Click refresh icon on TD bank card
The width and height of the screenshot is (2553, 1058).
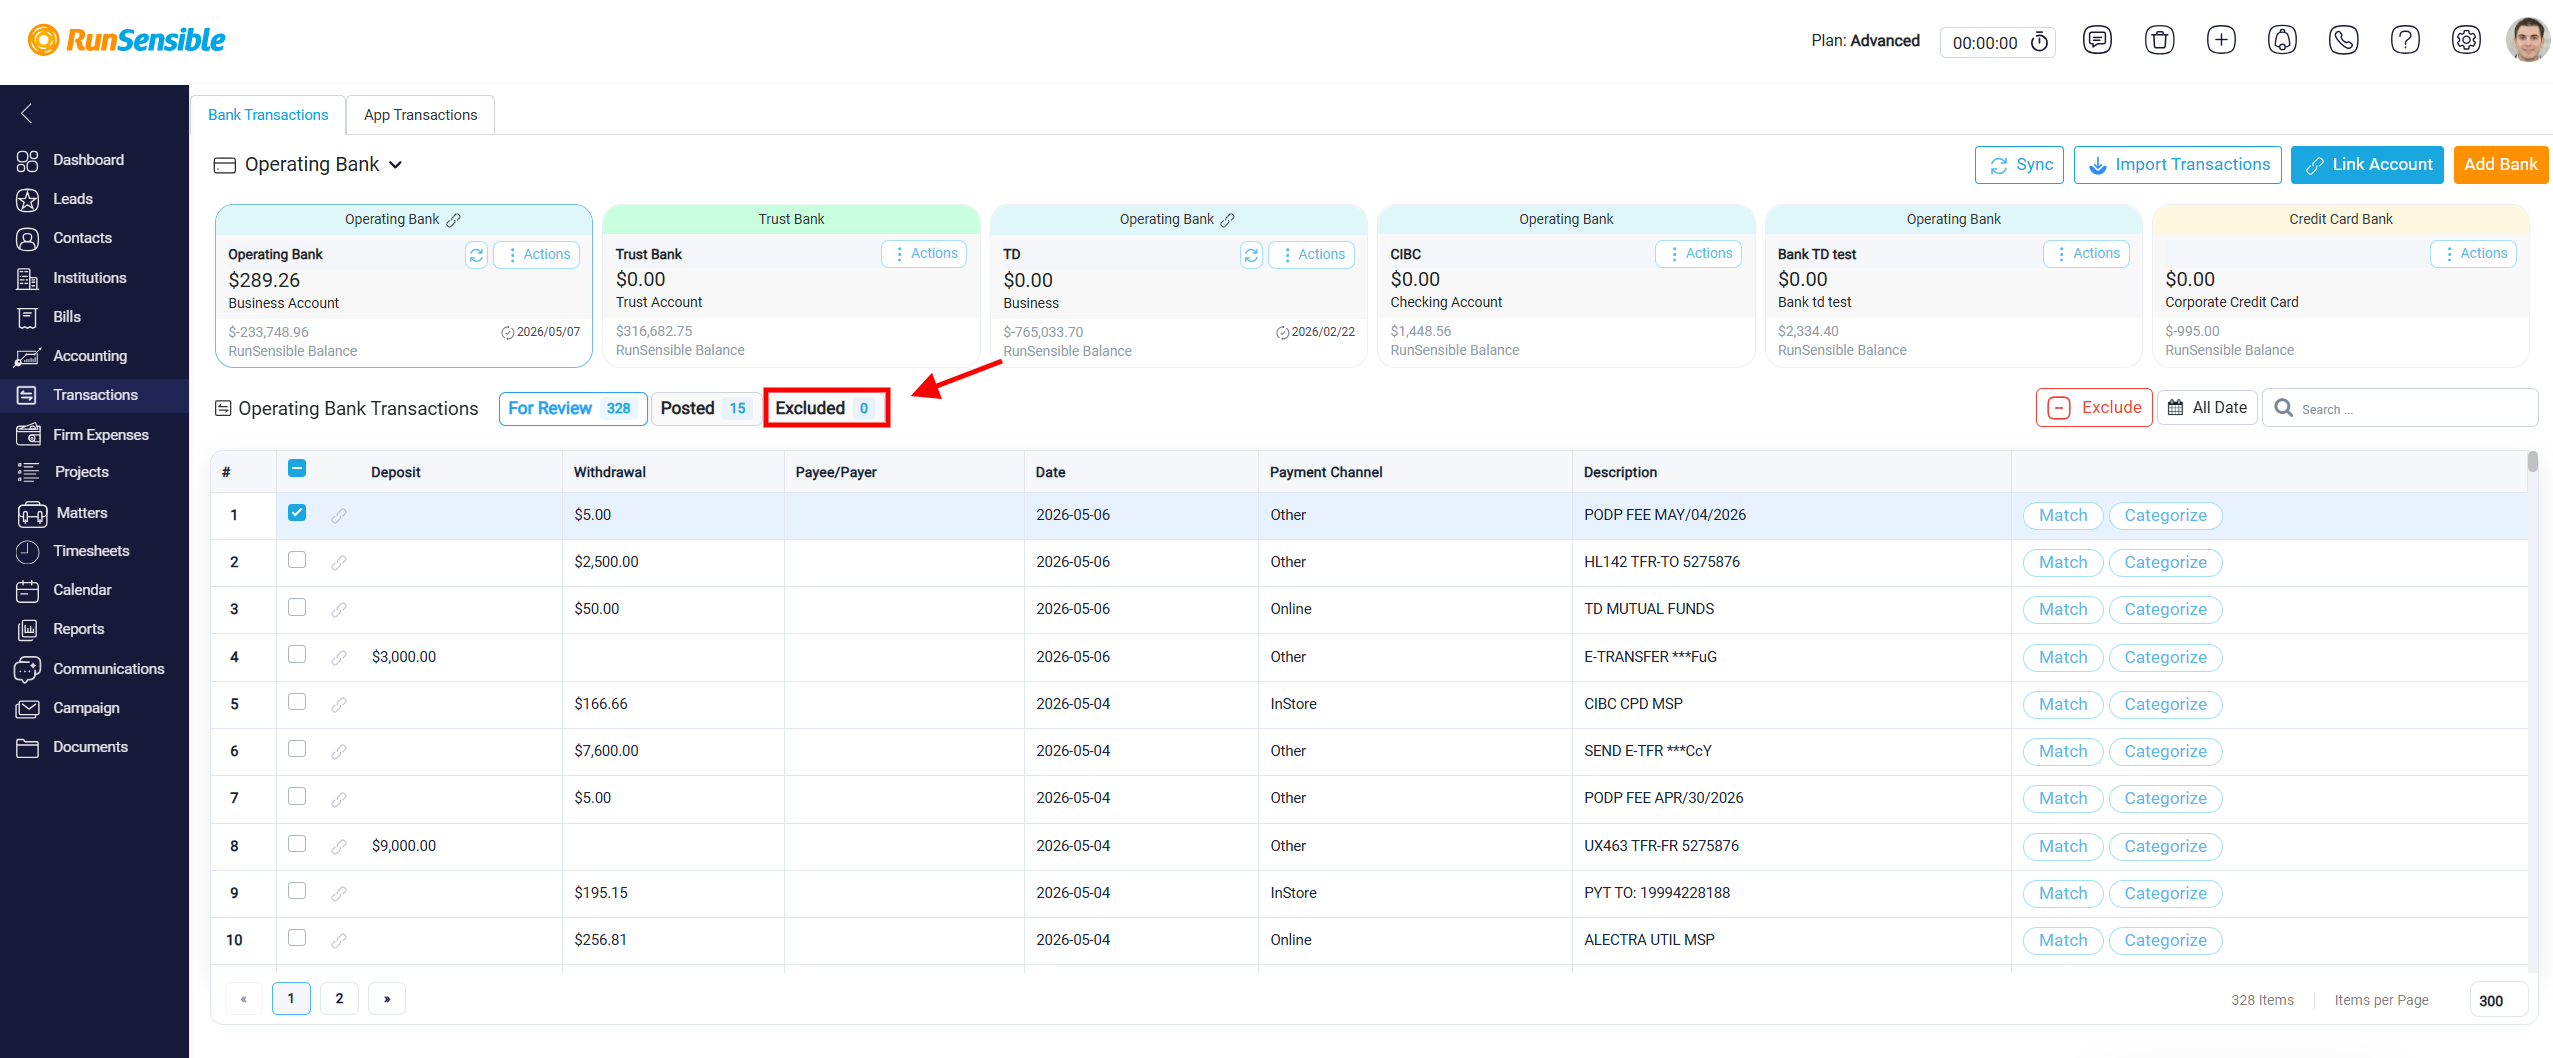click(x=1251, y=255)
